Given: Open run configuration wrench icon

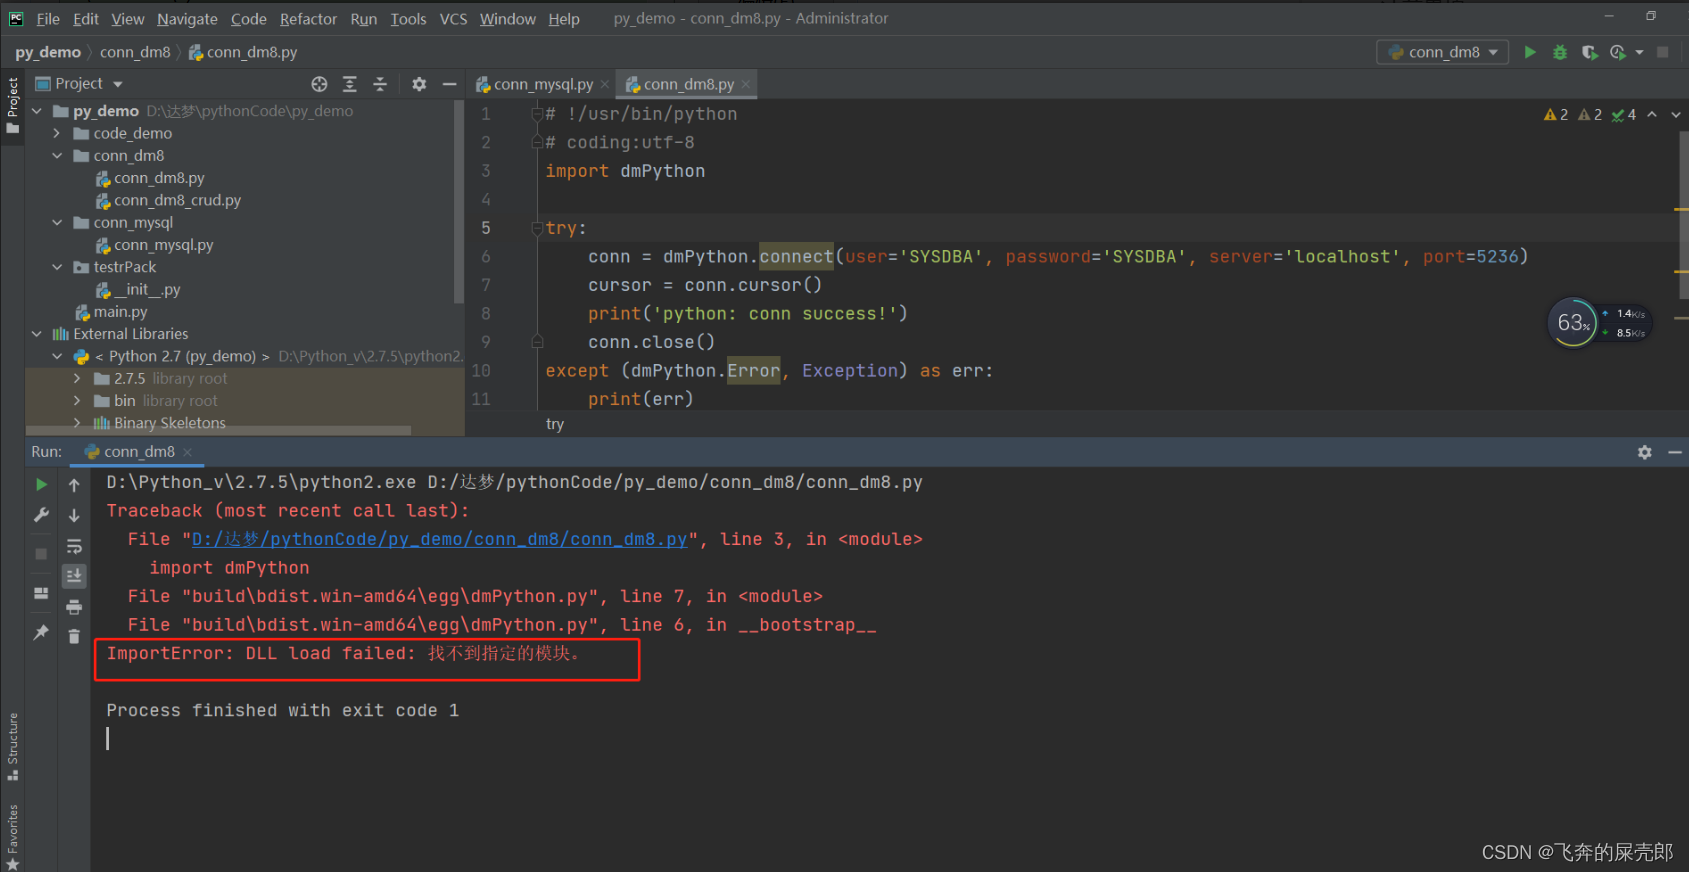Looking at the screenshot, I should click(41, 515).
